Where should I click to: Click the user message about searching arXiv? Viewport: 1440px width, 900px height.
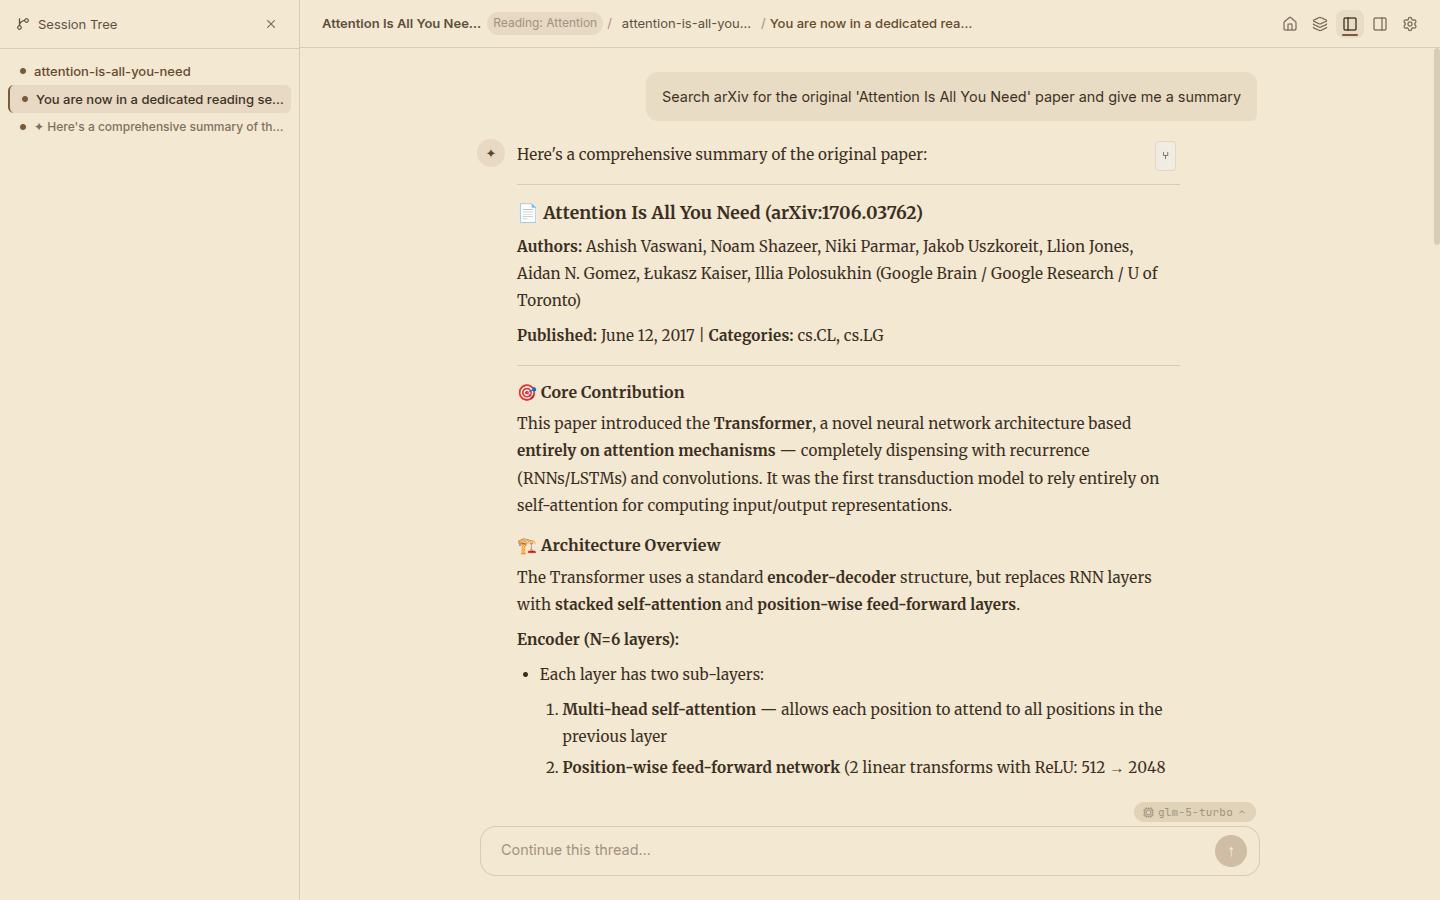point(951,97)
